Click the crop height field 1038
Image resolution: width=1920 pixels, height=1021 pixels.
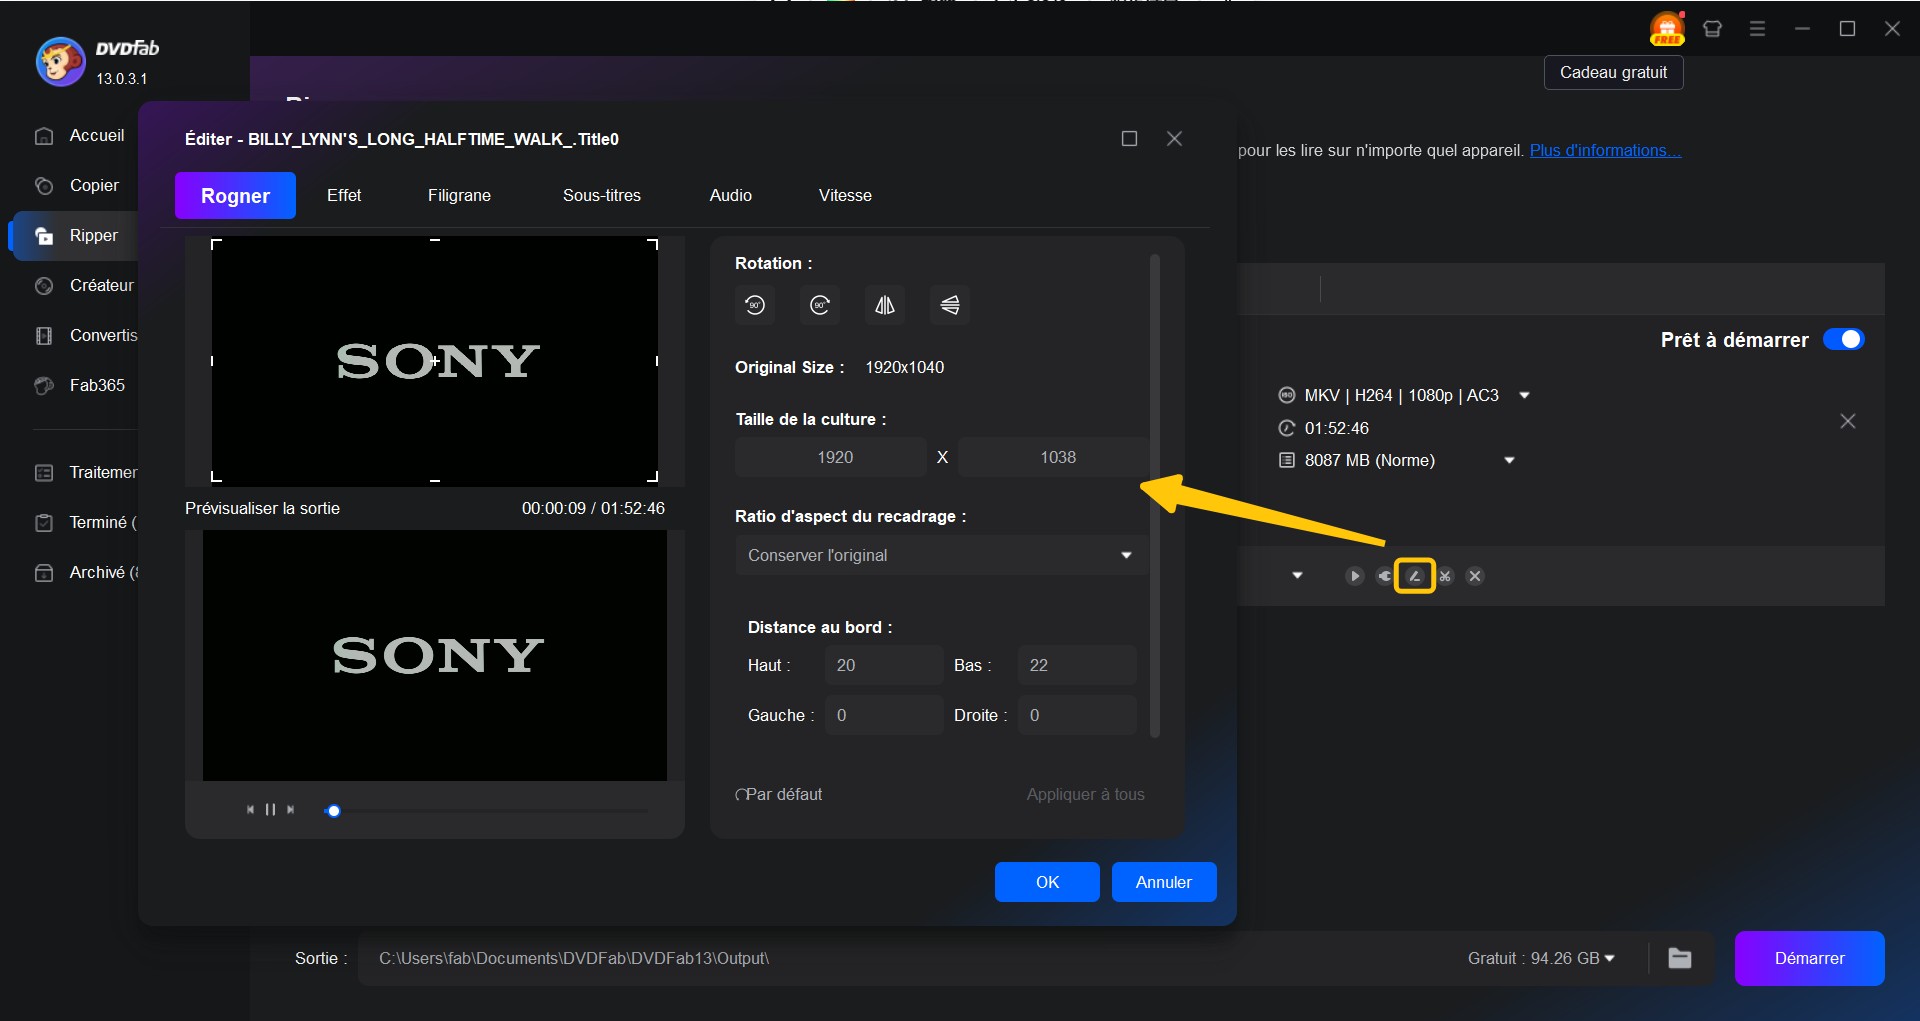pyautogui.click(x=1053, y=457)
